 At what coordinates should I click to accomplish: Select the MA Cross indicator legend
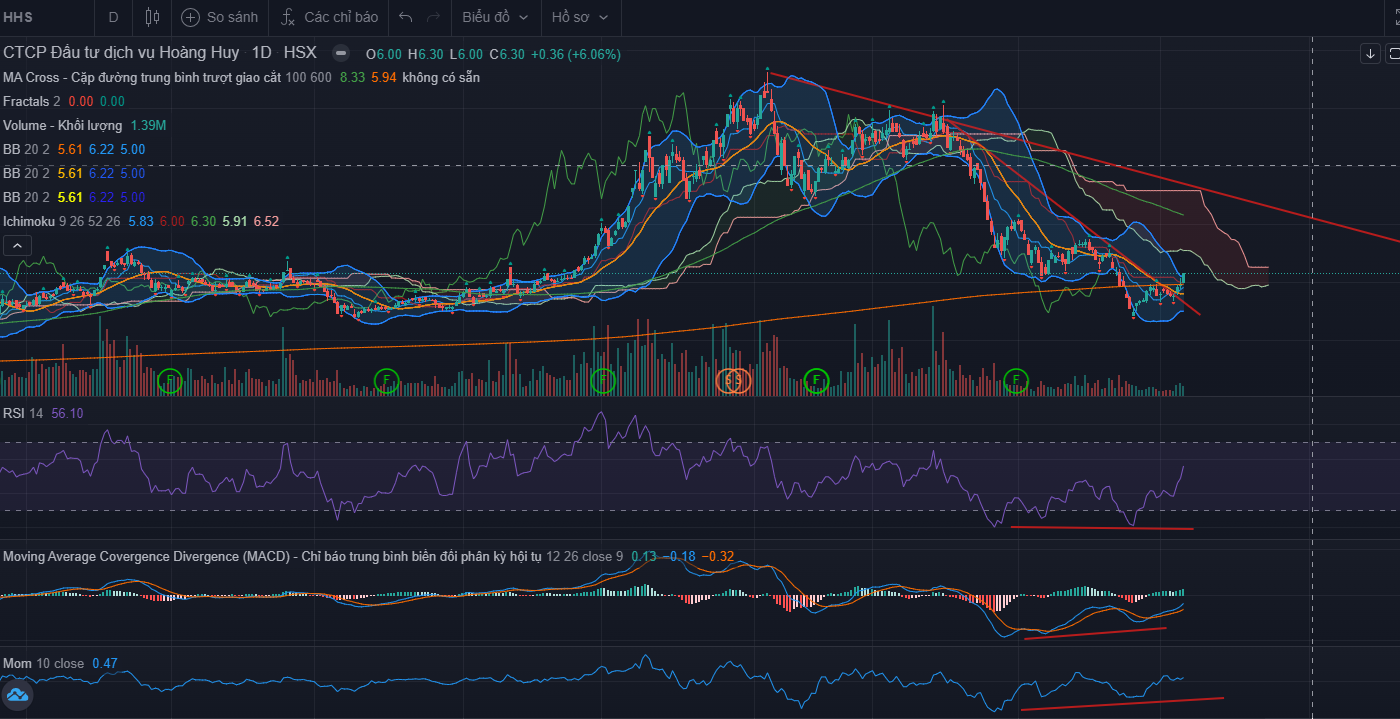(140, 77)
